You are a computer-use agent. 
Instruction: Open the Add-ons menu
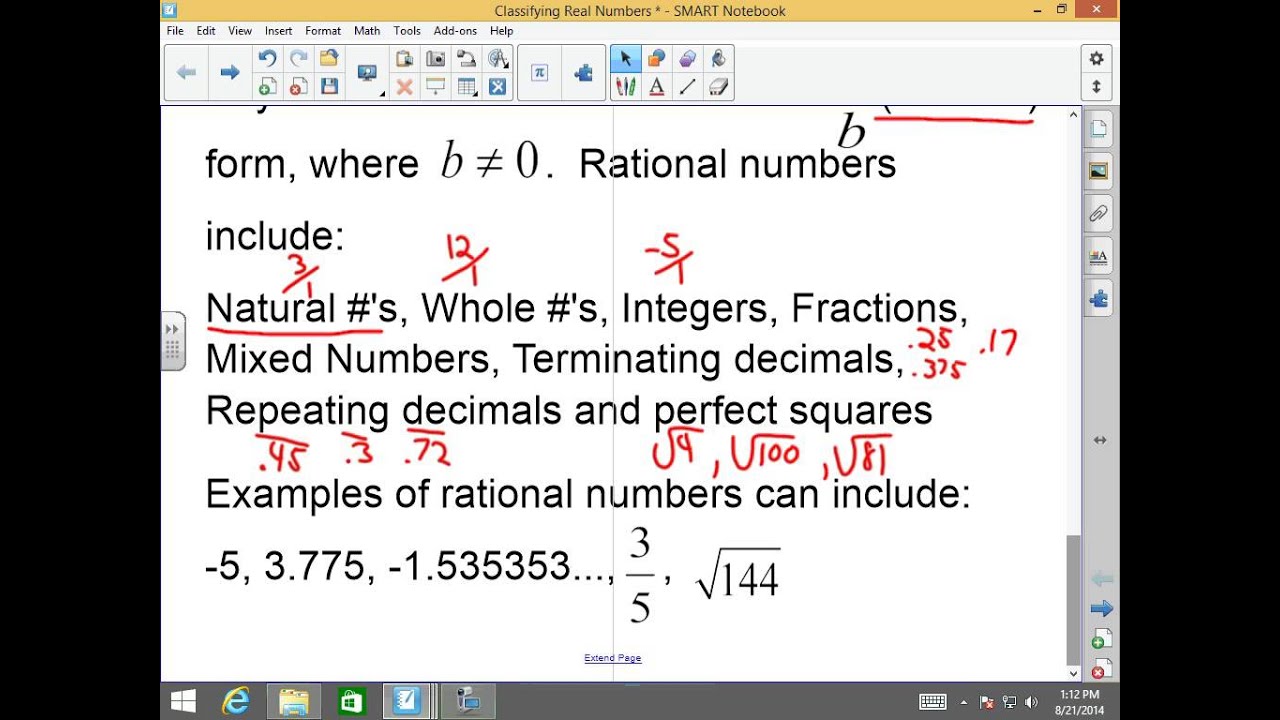tap(455, 31)
